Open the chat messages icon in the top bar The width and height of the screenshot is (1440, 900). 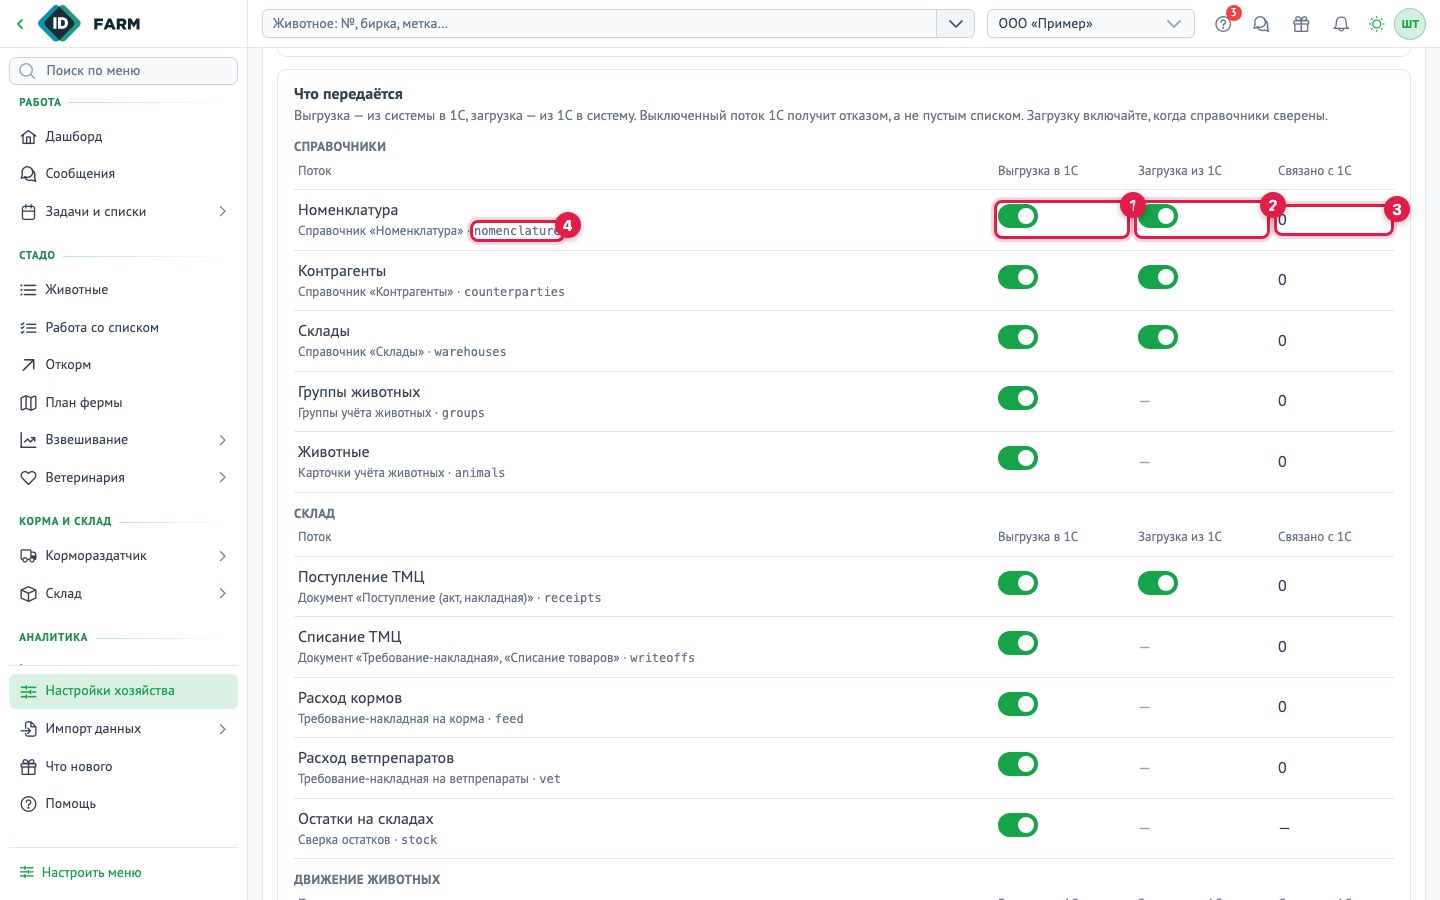tap(1261, 24)
